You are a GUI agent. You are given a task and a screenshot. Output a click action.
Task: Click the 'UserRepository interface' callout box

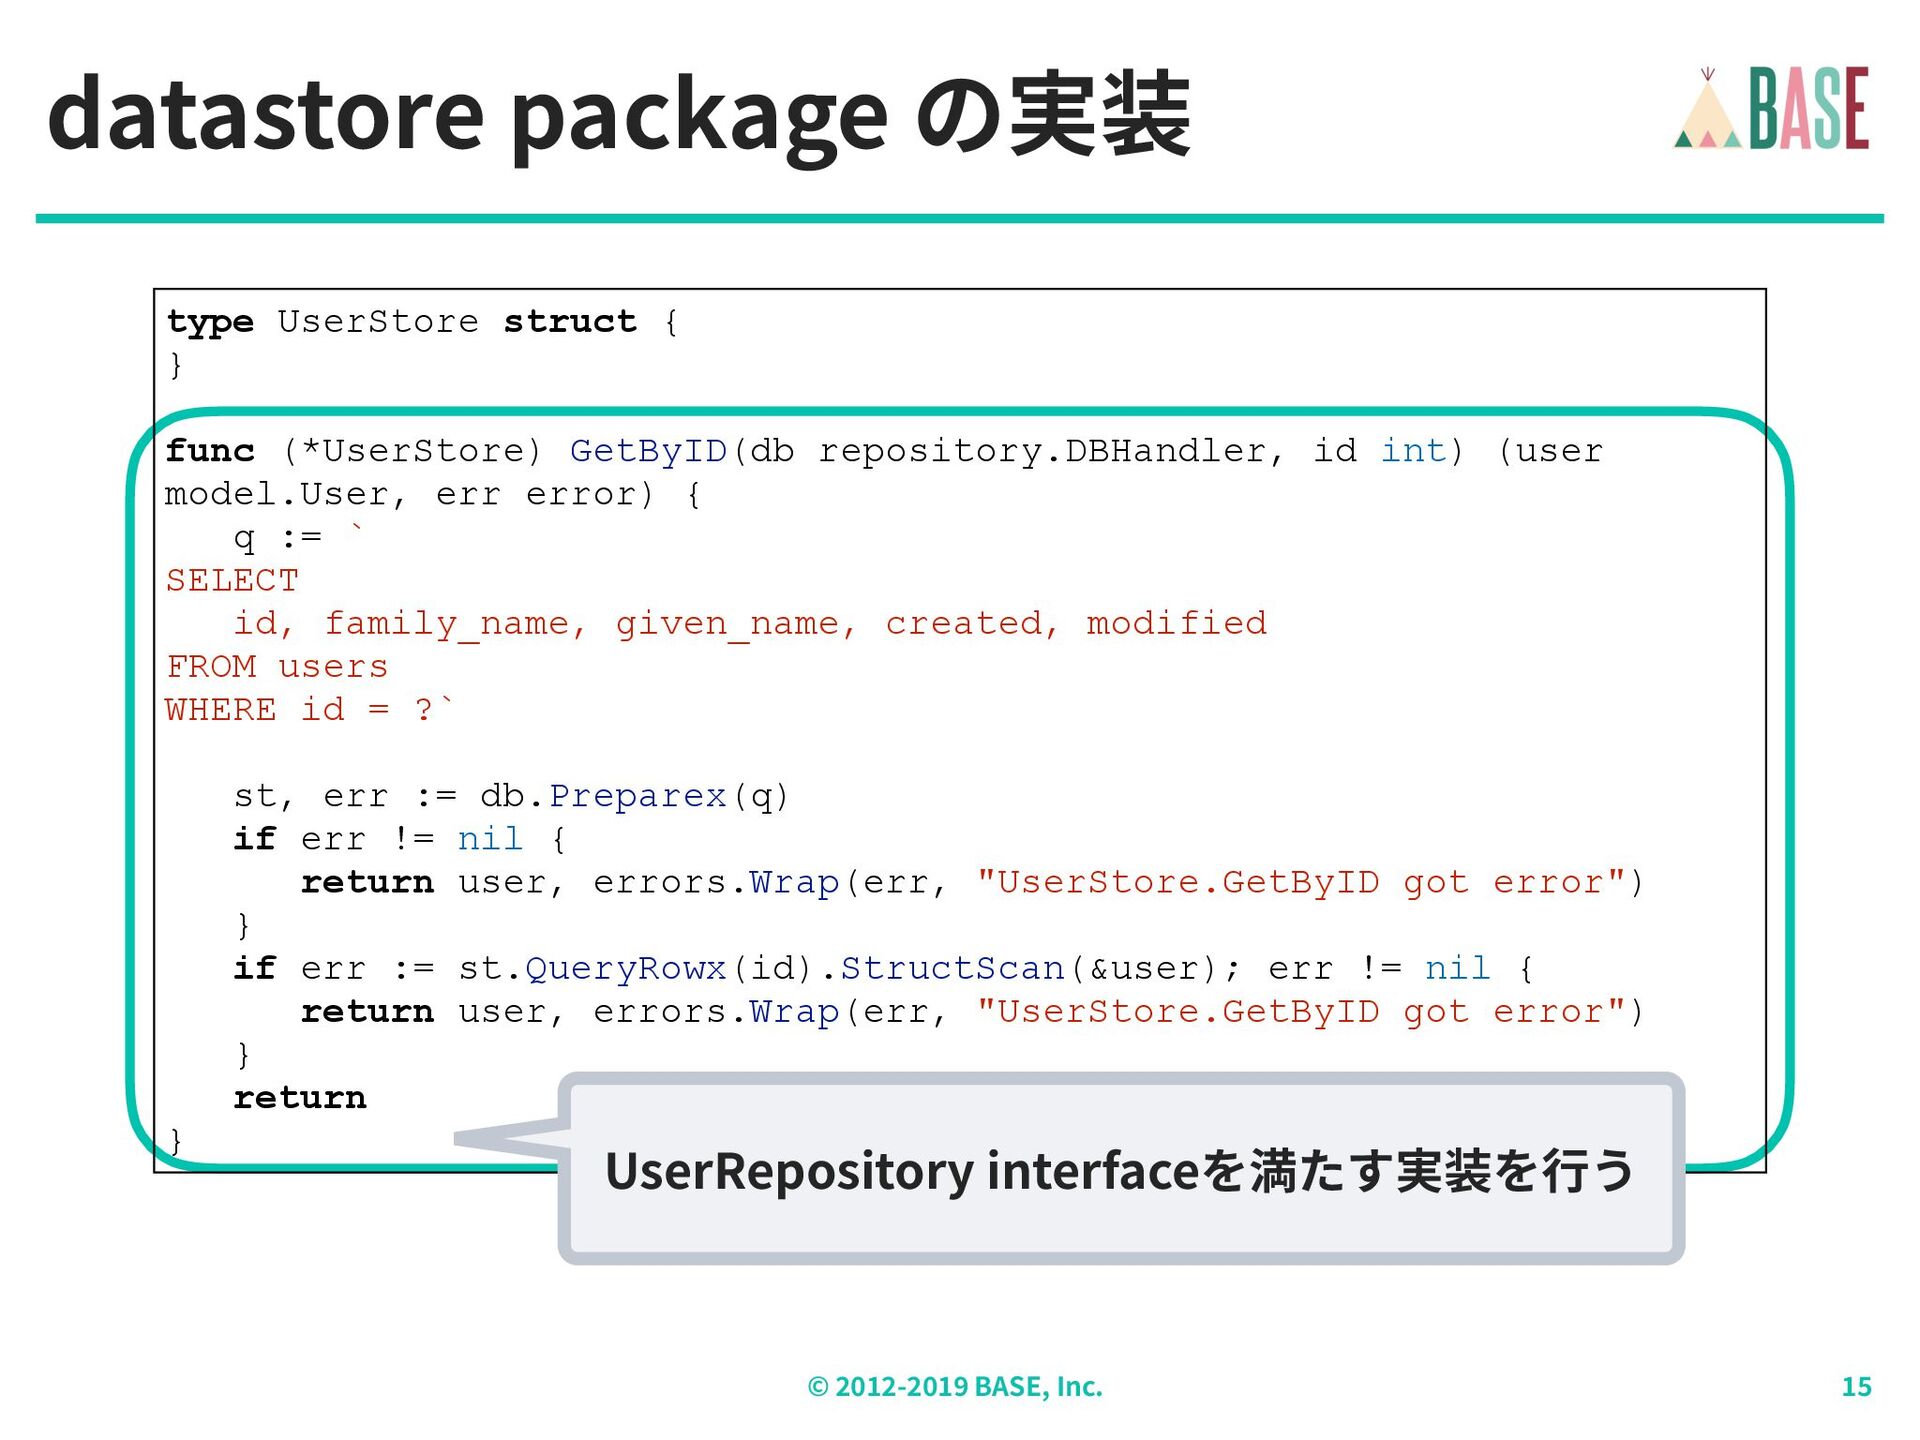pos(1120,1170)
